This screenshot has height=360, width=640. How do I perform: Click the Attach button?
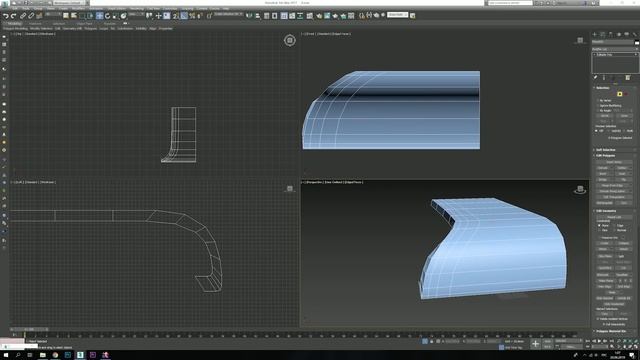point(603,249)
